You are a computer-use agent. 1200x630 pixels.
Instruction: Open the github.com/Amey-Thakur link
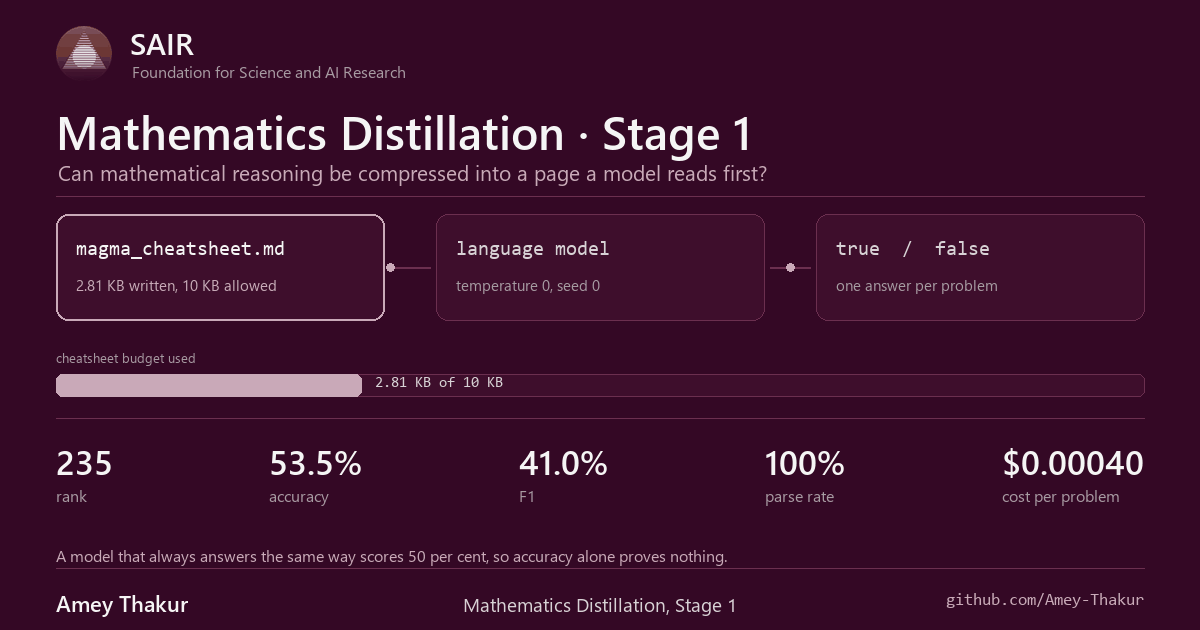coord(1045,600)
